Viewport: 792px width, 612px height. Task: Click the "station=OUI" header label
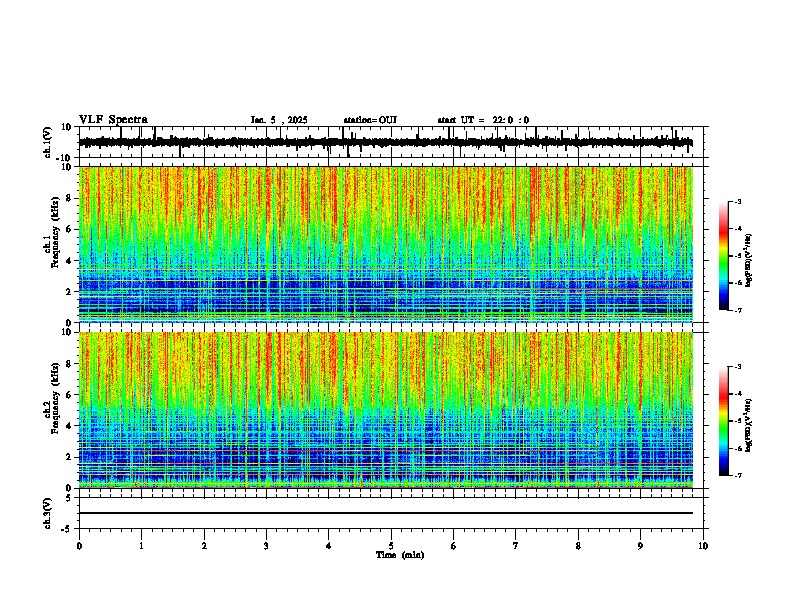point(370,120)
